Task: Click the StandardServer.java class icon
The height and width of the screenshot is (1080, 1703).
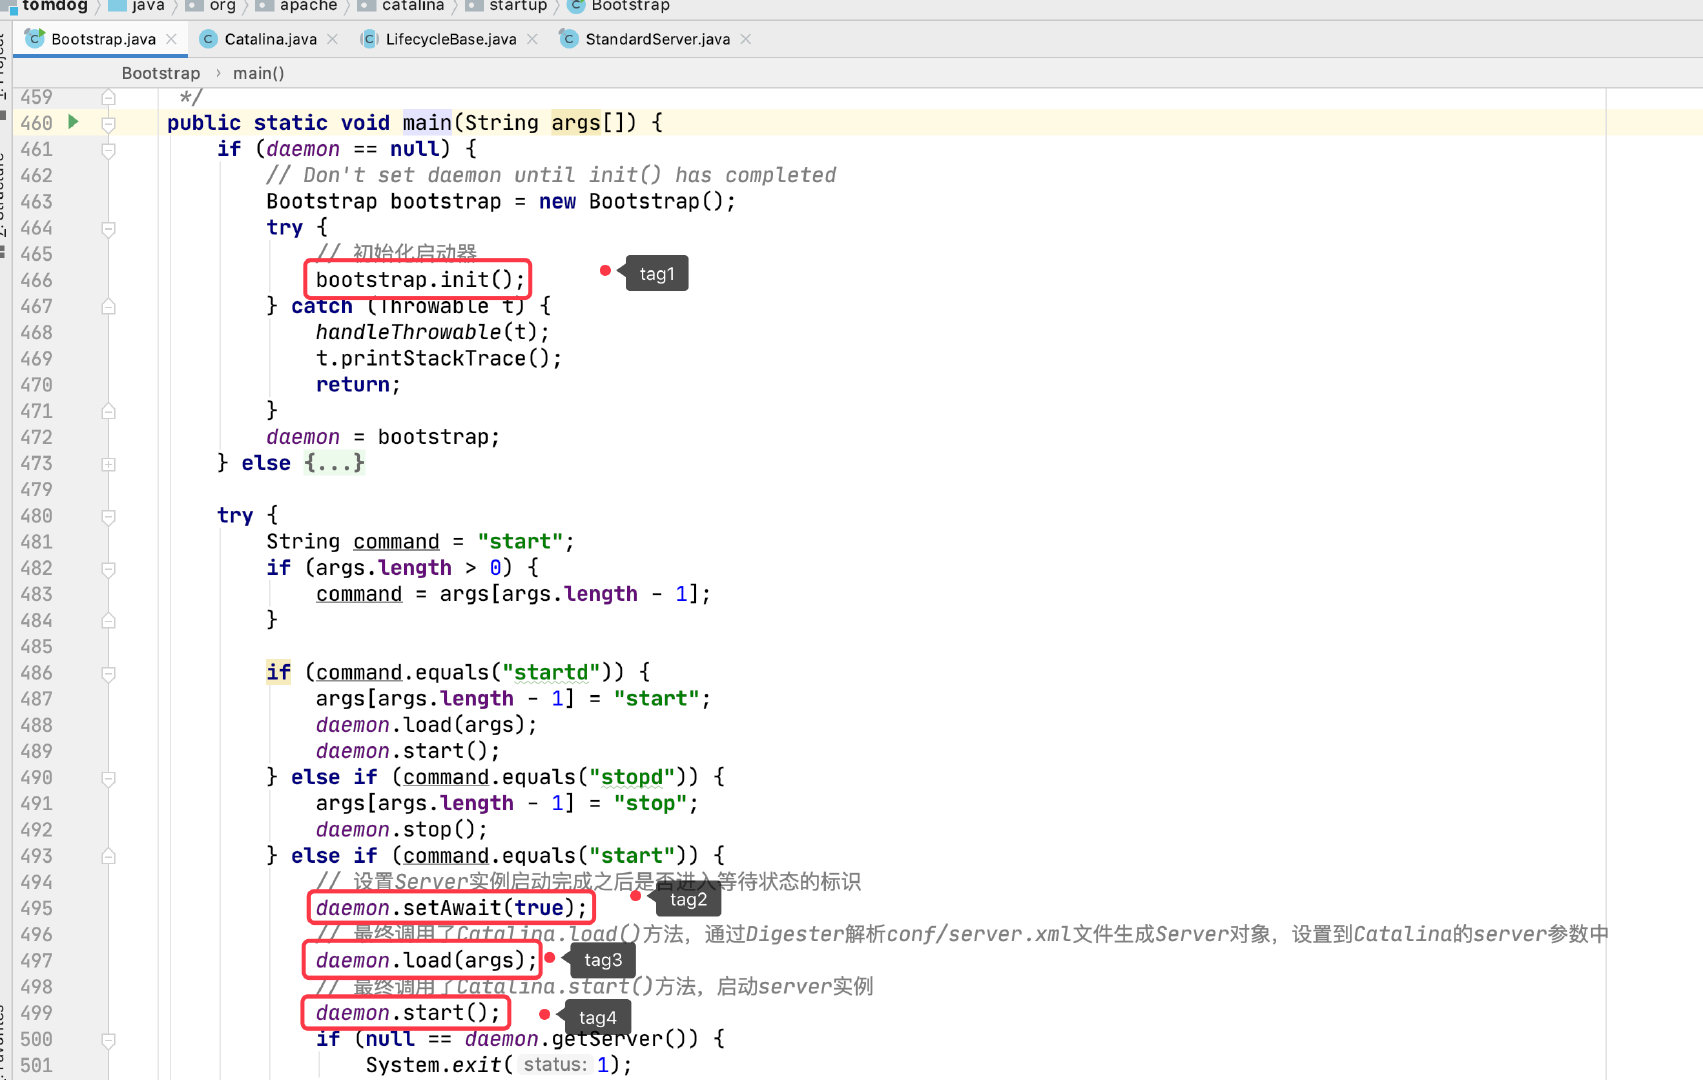Action: point(568,39)
